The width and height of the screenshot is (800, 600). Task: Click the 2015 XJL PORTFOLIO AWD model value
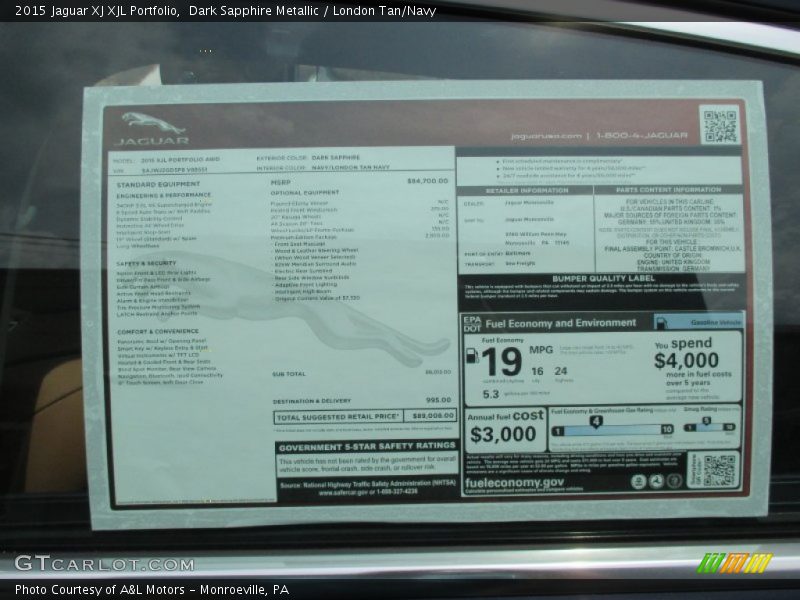coord(180,159)
